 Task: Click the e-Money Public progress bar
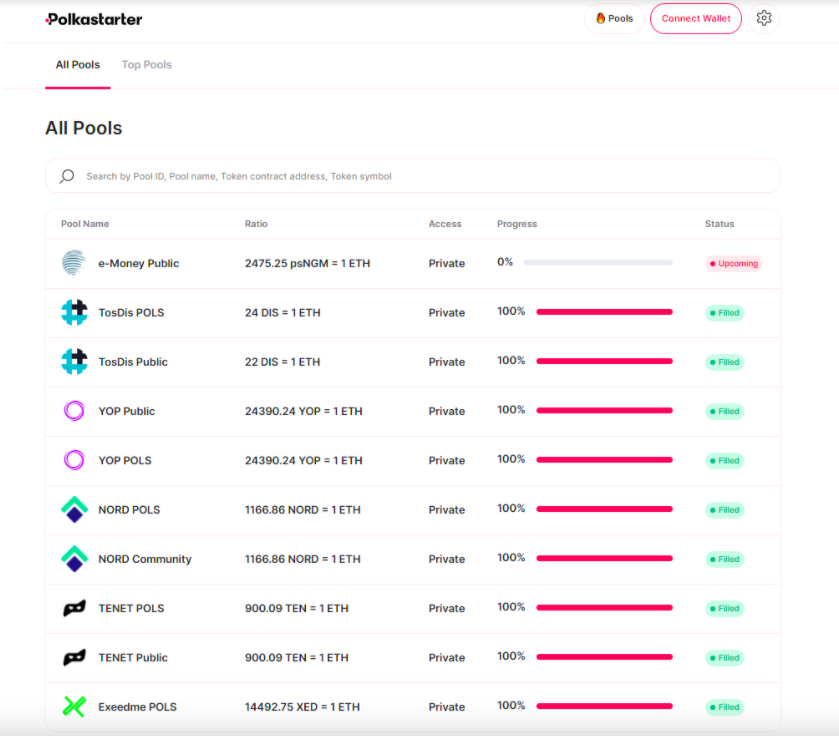pos(598,263)
